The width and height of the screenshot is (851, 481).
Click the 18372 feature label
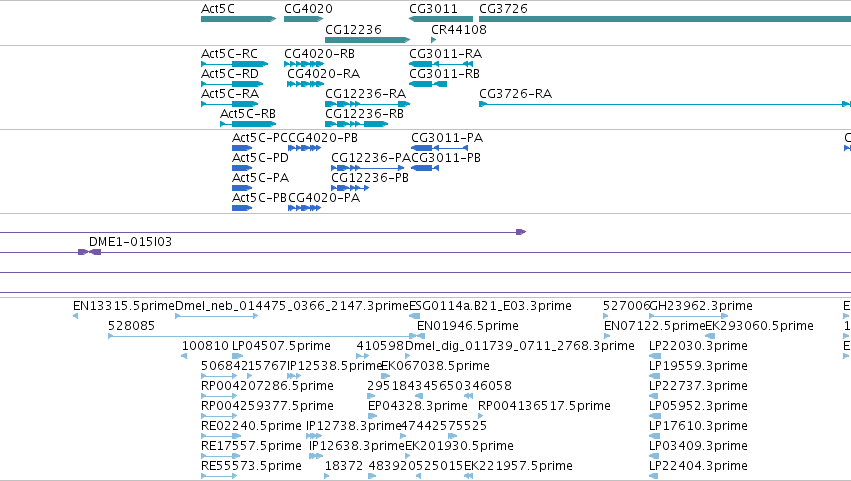coord(344,467)
